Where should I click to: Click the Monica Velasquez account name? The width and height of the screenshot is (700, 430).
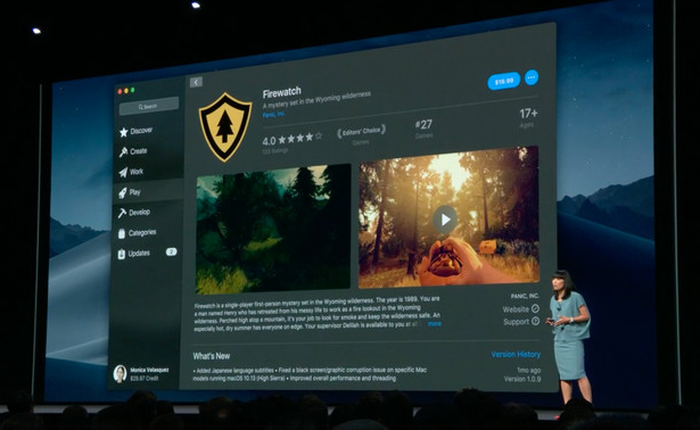pyautogui.click(x=150, y=370)
